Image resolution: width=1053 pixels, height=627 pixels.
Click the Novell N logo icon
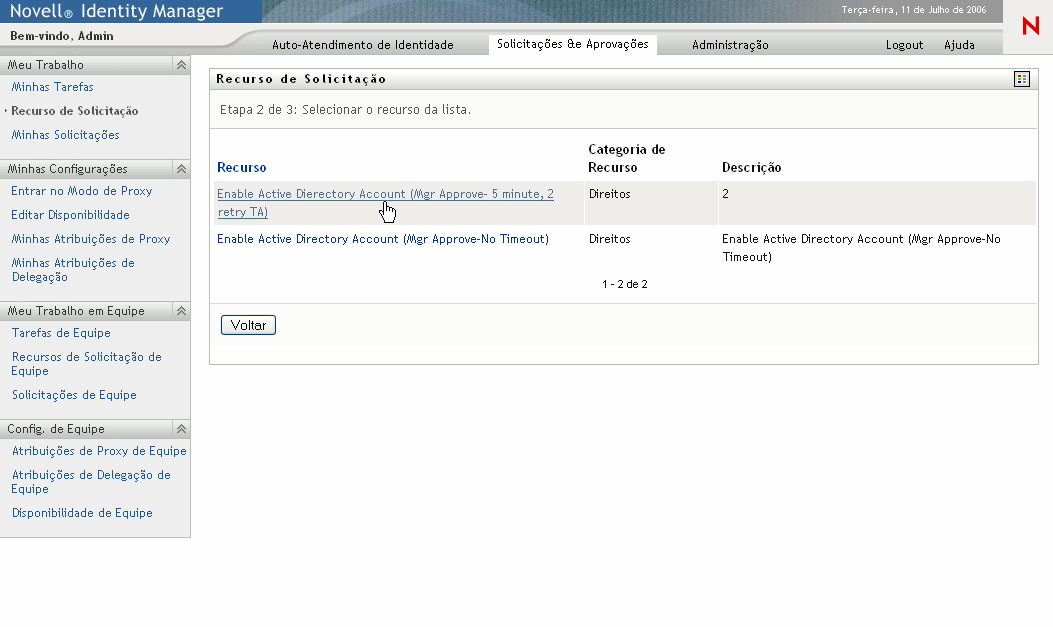(1030, 26)
